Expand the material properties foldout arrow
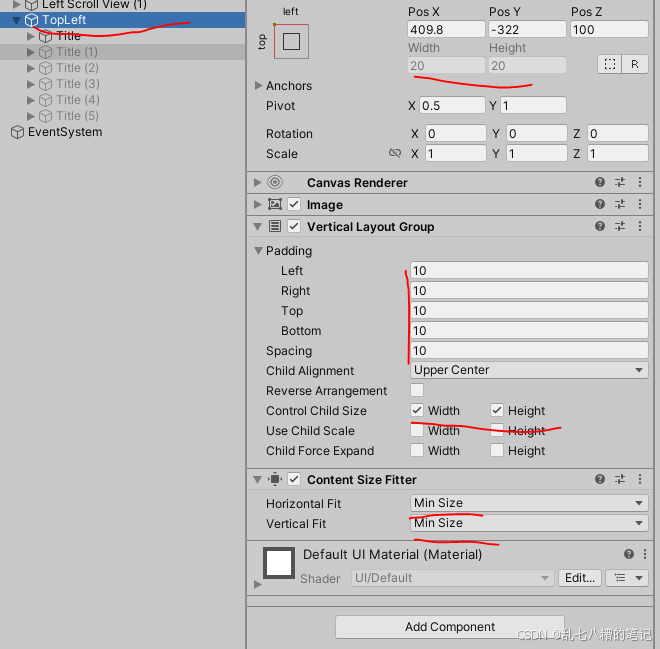660x649 pixels. [x=258, y=584]
